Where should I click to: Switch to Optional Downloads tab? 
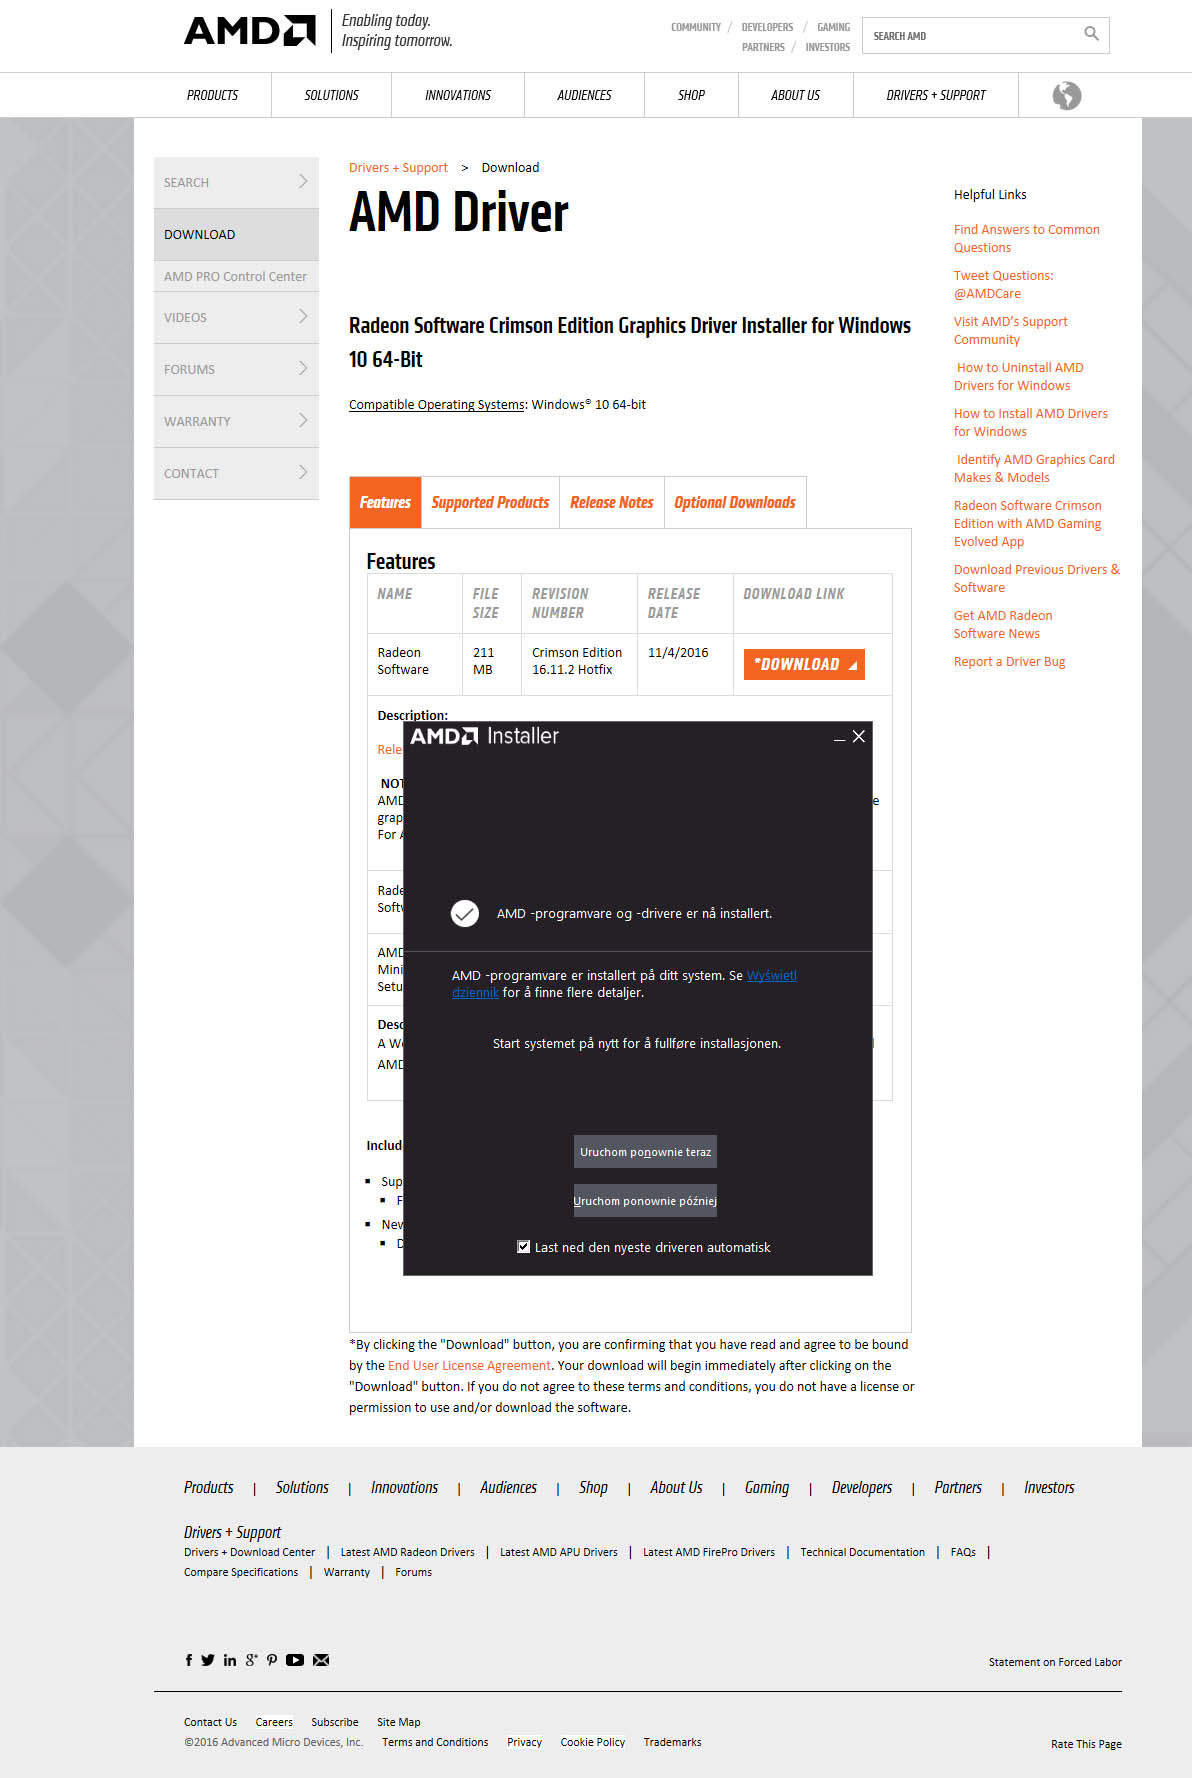735,502
